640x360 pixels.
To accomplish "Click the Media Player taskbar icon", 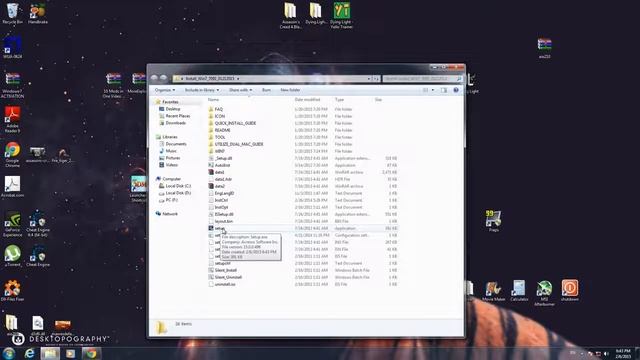I will (70, 353).
